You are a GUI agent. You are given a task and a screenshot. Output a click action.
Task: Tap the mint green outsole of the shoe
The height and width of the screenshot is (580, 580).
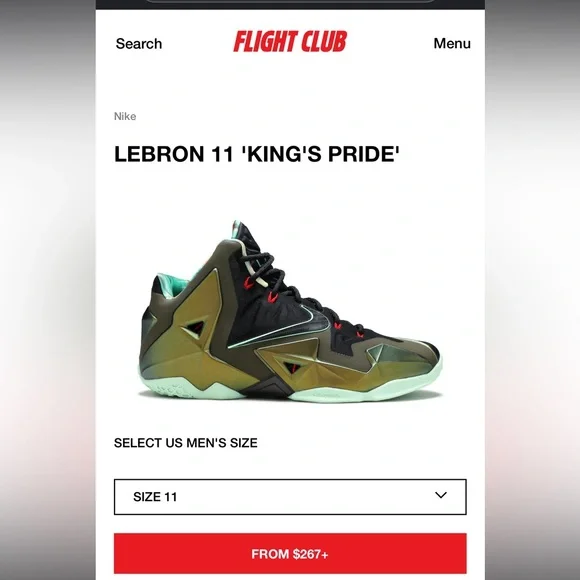point(290,390)
